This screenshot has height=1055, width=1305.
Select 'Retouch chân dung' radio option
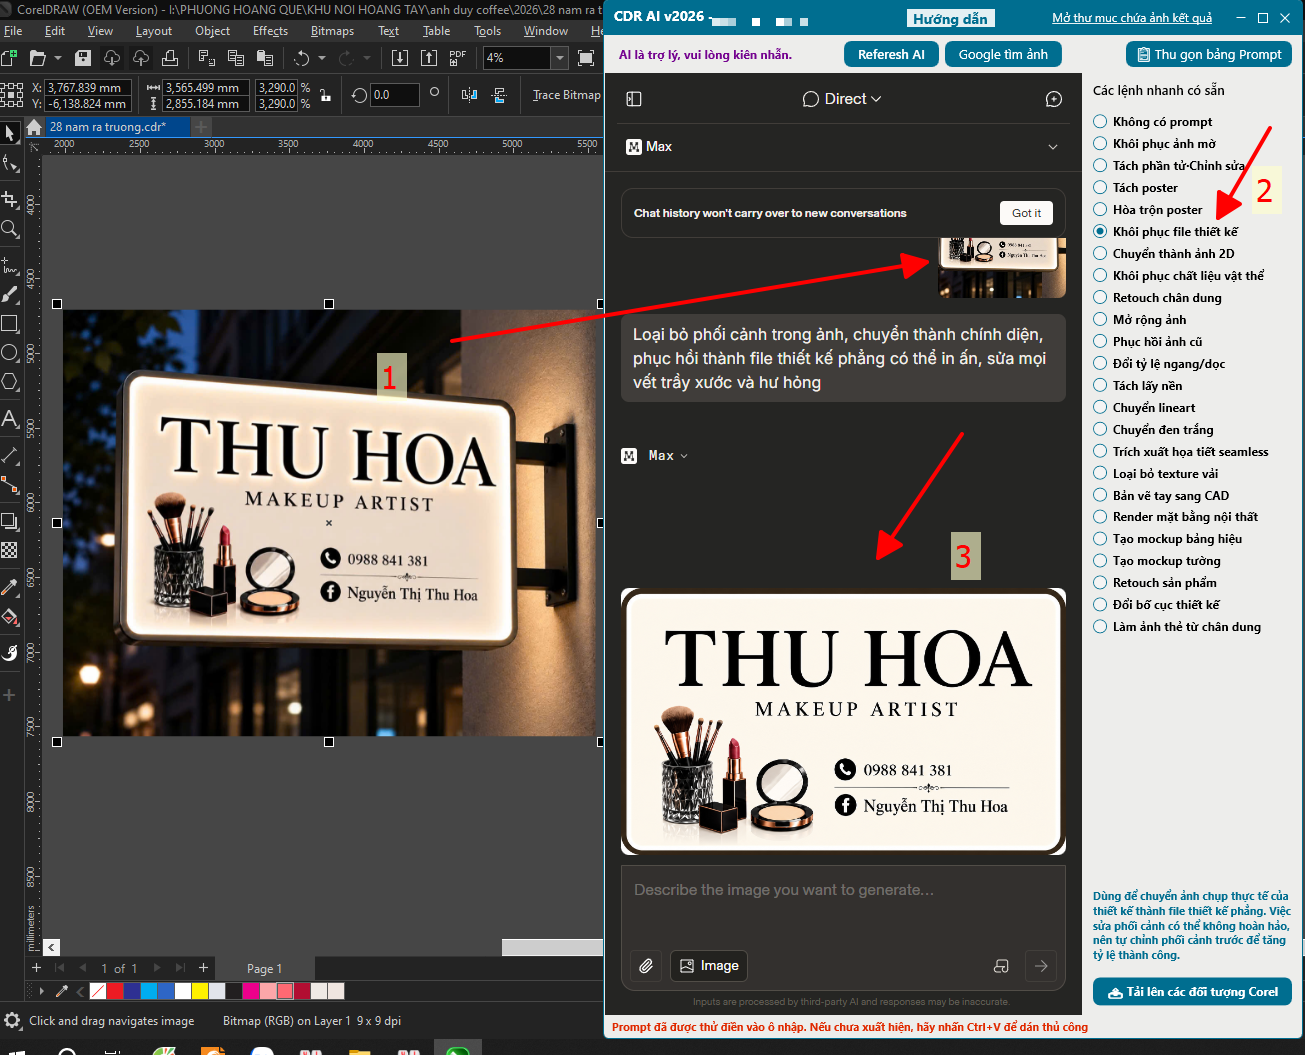[x=1100, y=298]
